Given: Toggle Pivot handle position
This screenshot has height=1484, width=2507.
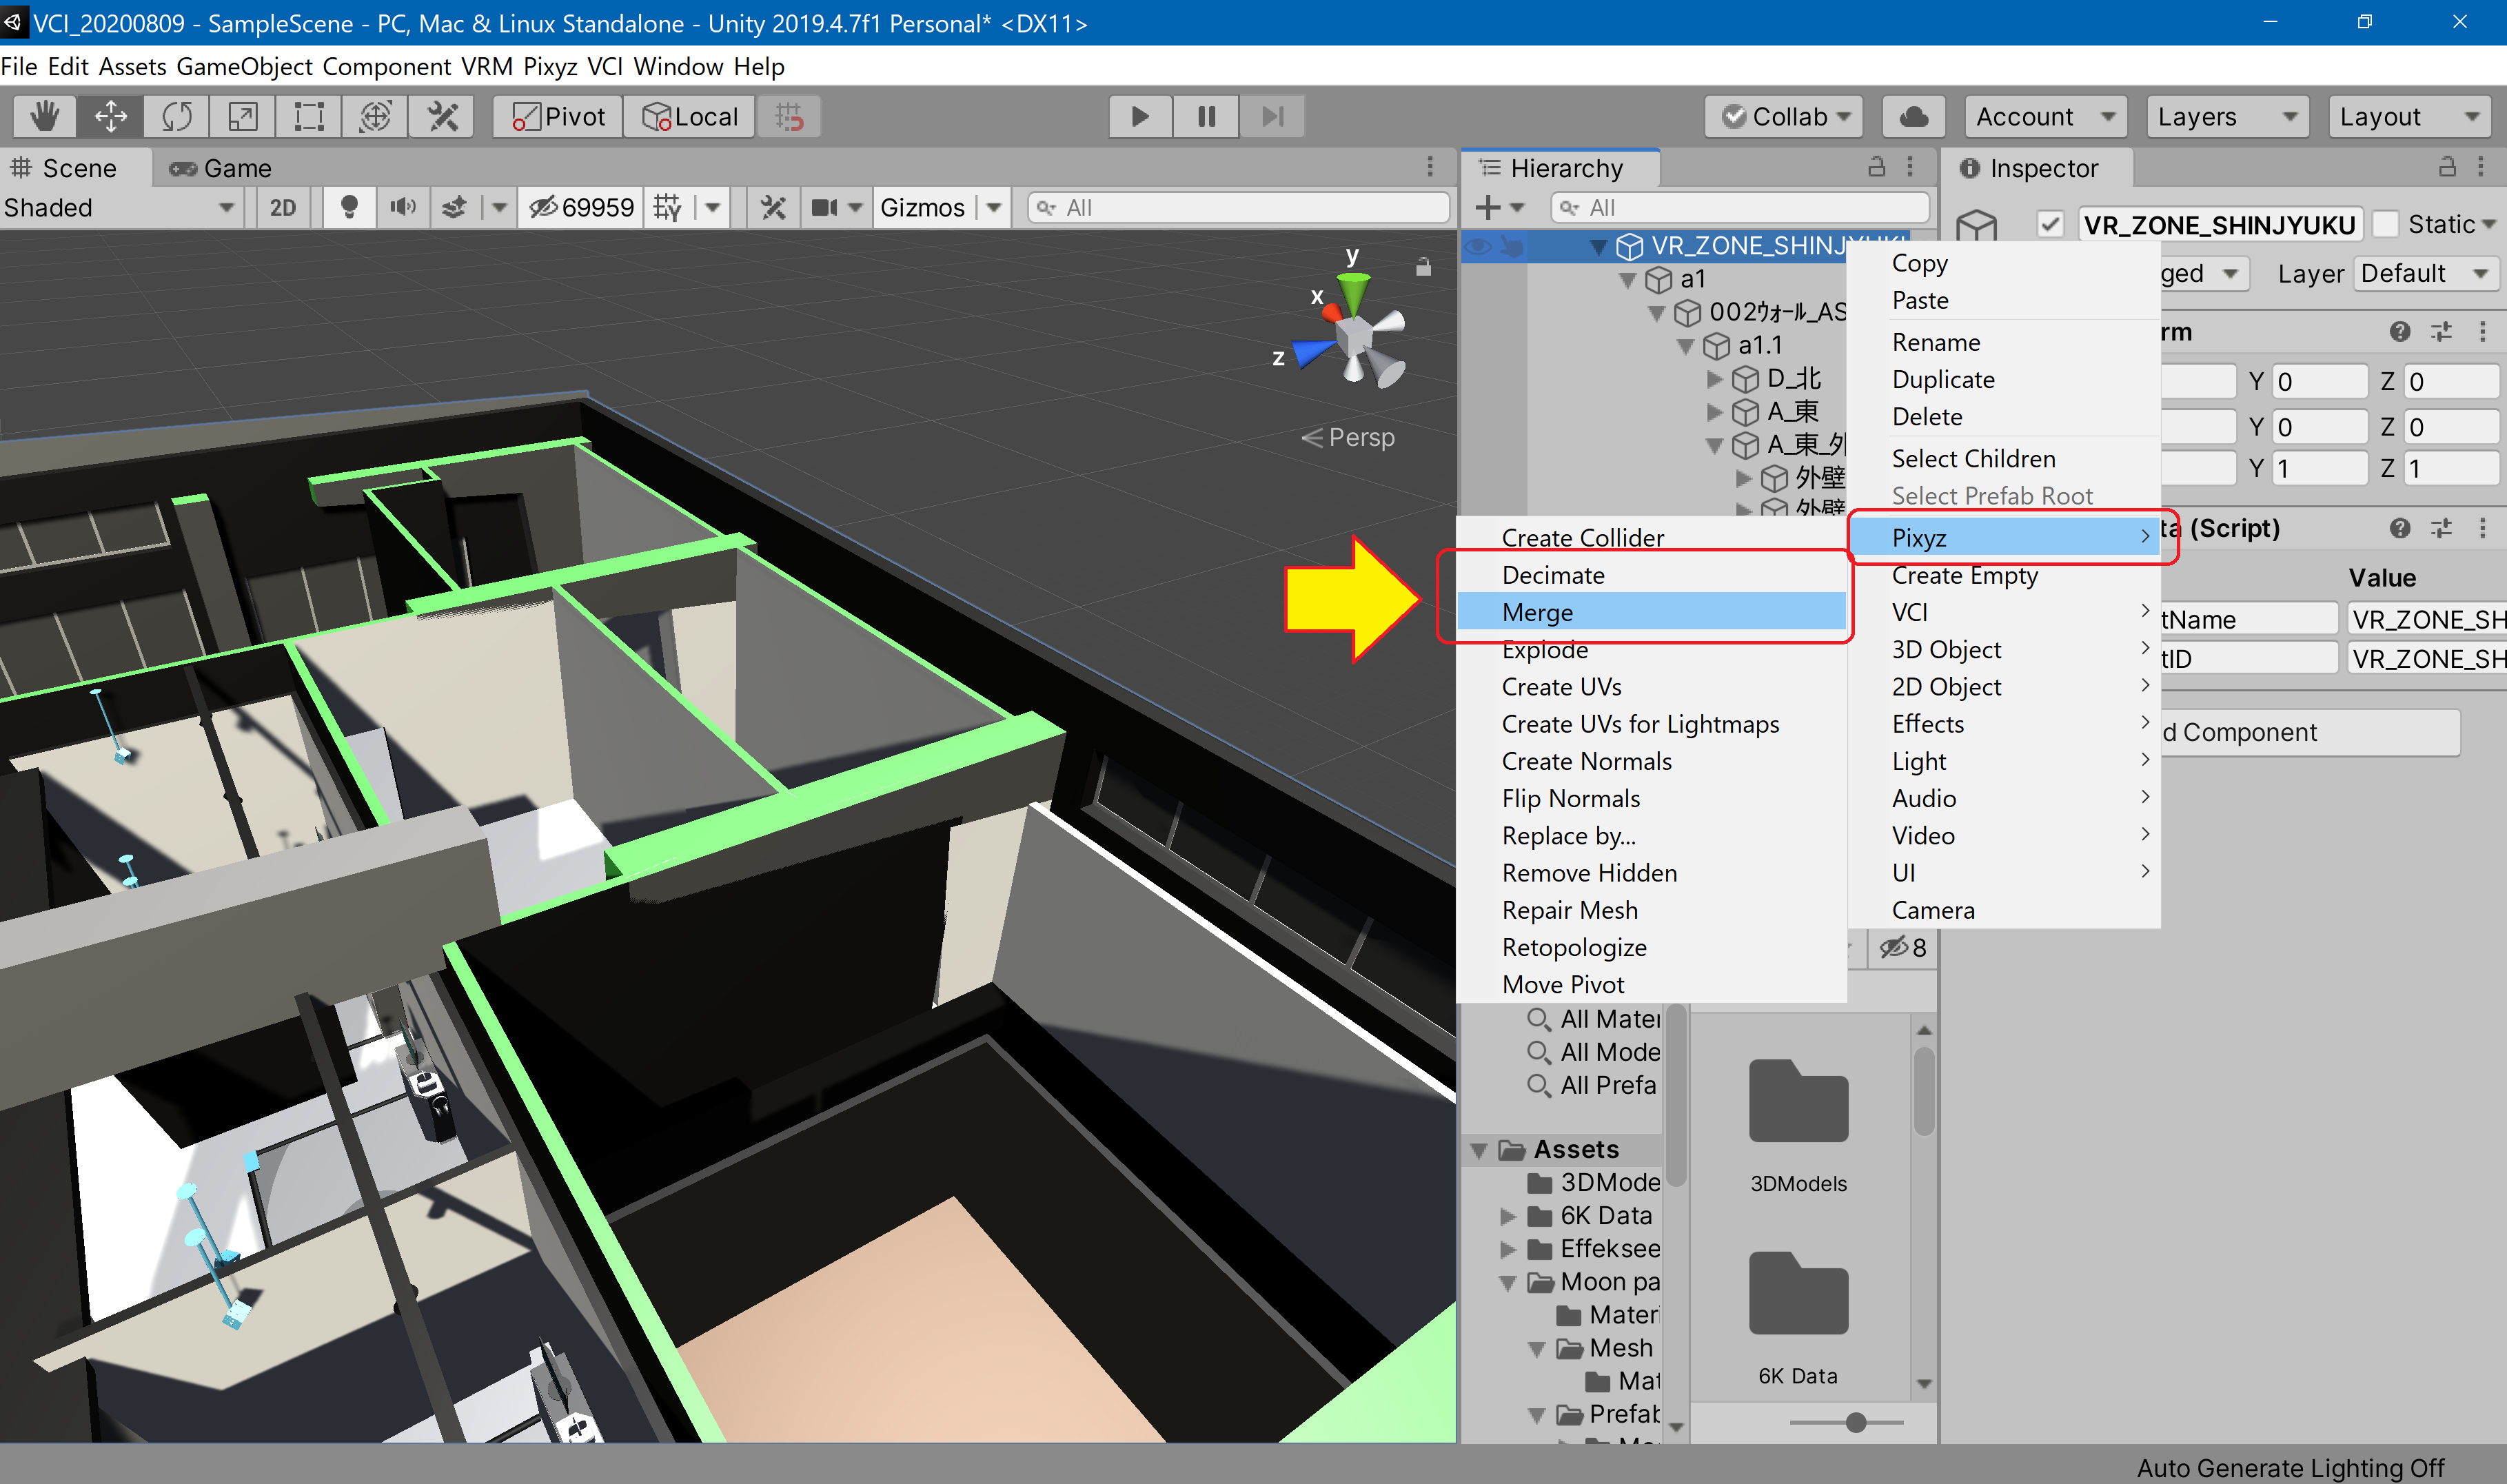Looking at the screenshot, I should pos(558,117).
